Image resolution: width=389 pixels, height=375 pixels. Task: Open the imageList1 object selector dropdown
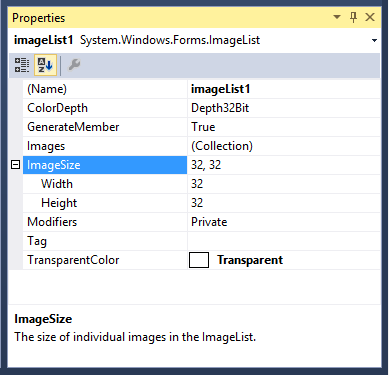point(374,41)
